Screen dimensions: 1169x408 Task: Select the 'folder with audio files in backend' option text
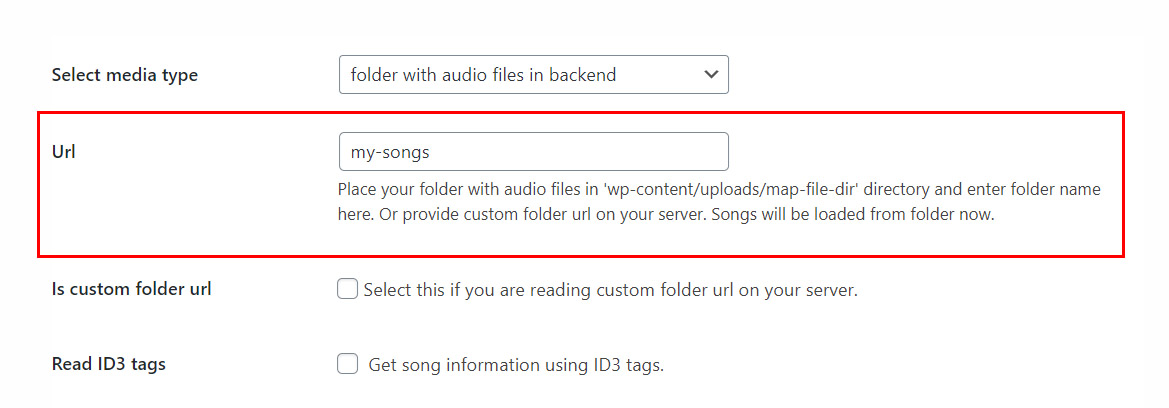coord(483,75)
